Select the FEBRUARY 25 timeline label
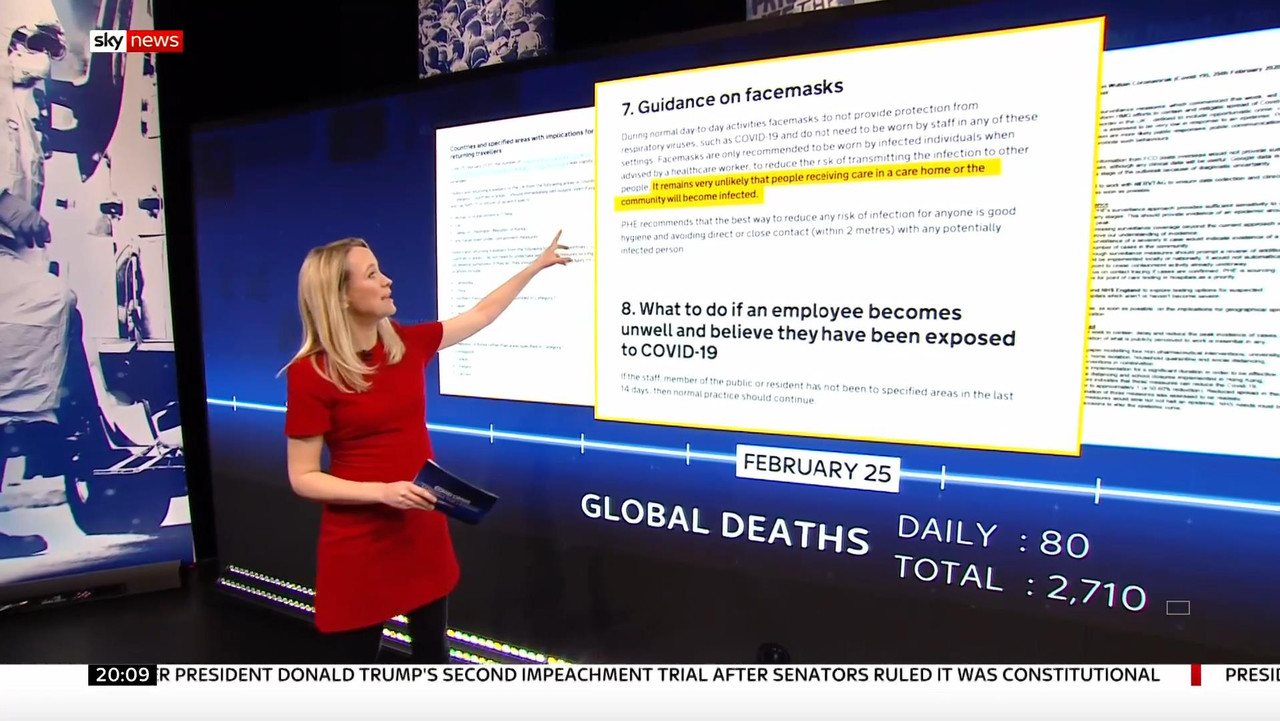The width and height of the screenshot is (1280, 721). tap(818, 468)
